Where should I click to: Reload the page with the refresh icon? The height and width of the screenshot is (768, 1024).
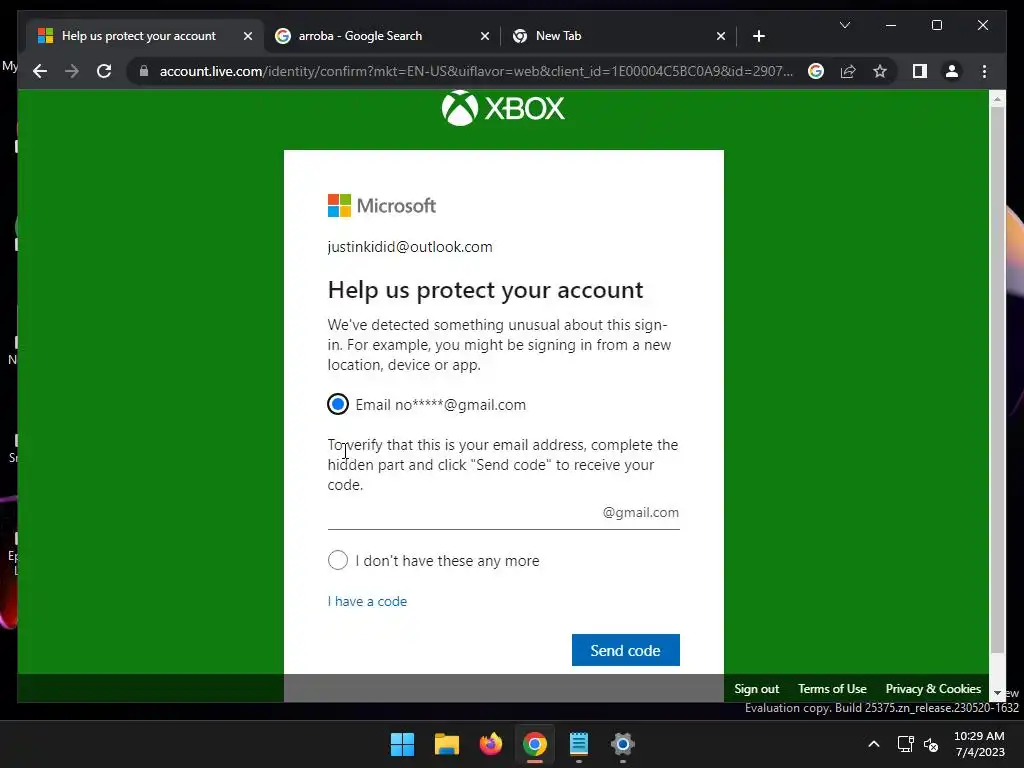[104, 71]
